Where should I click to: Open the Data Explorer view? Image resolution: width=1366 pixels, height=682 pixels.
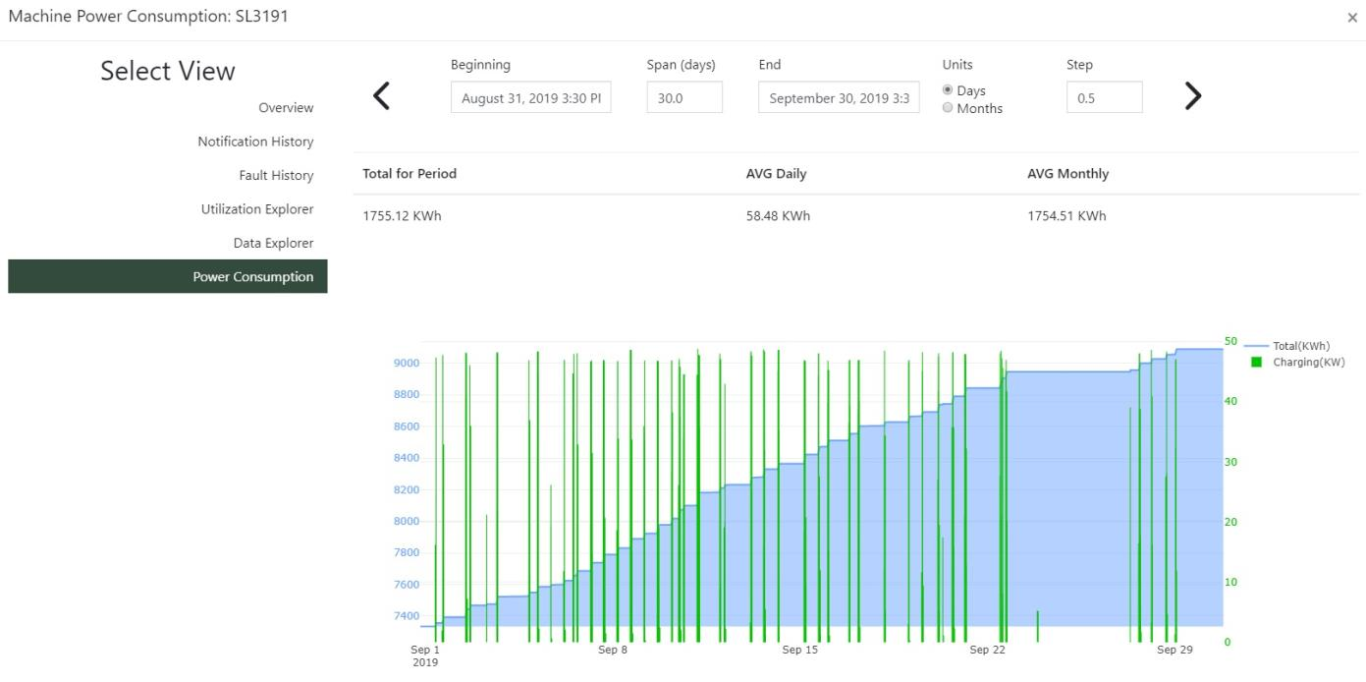click(273, 243)
